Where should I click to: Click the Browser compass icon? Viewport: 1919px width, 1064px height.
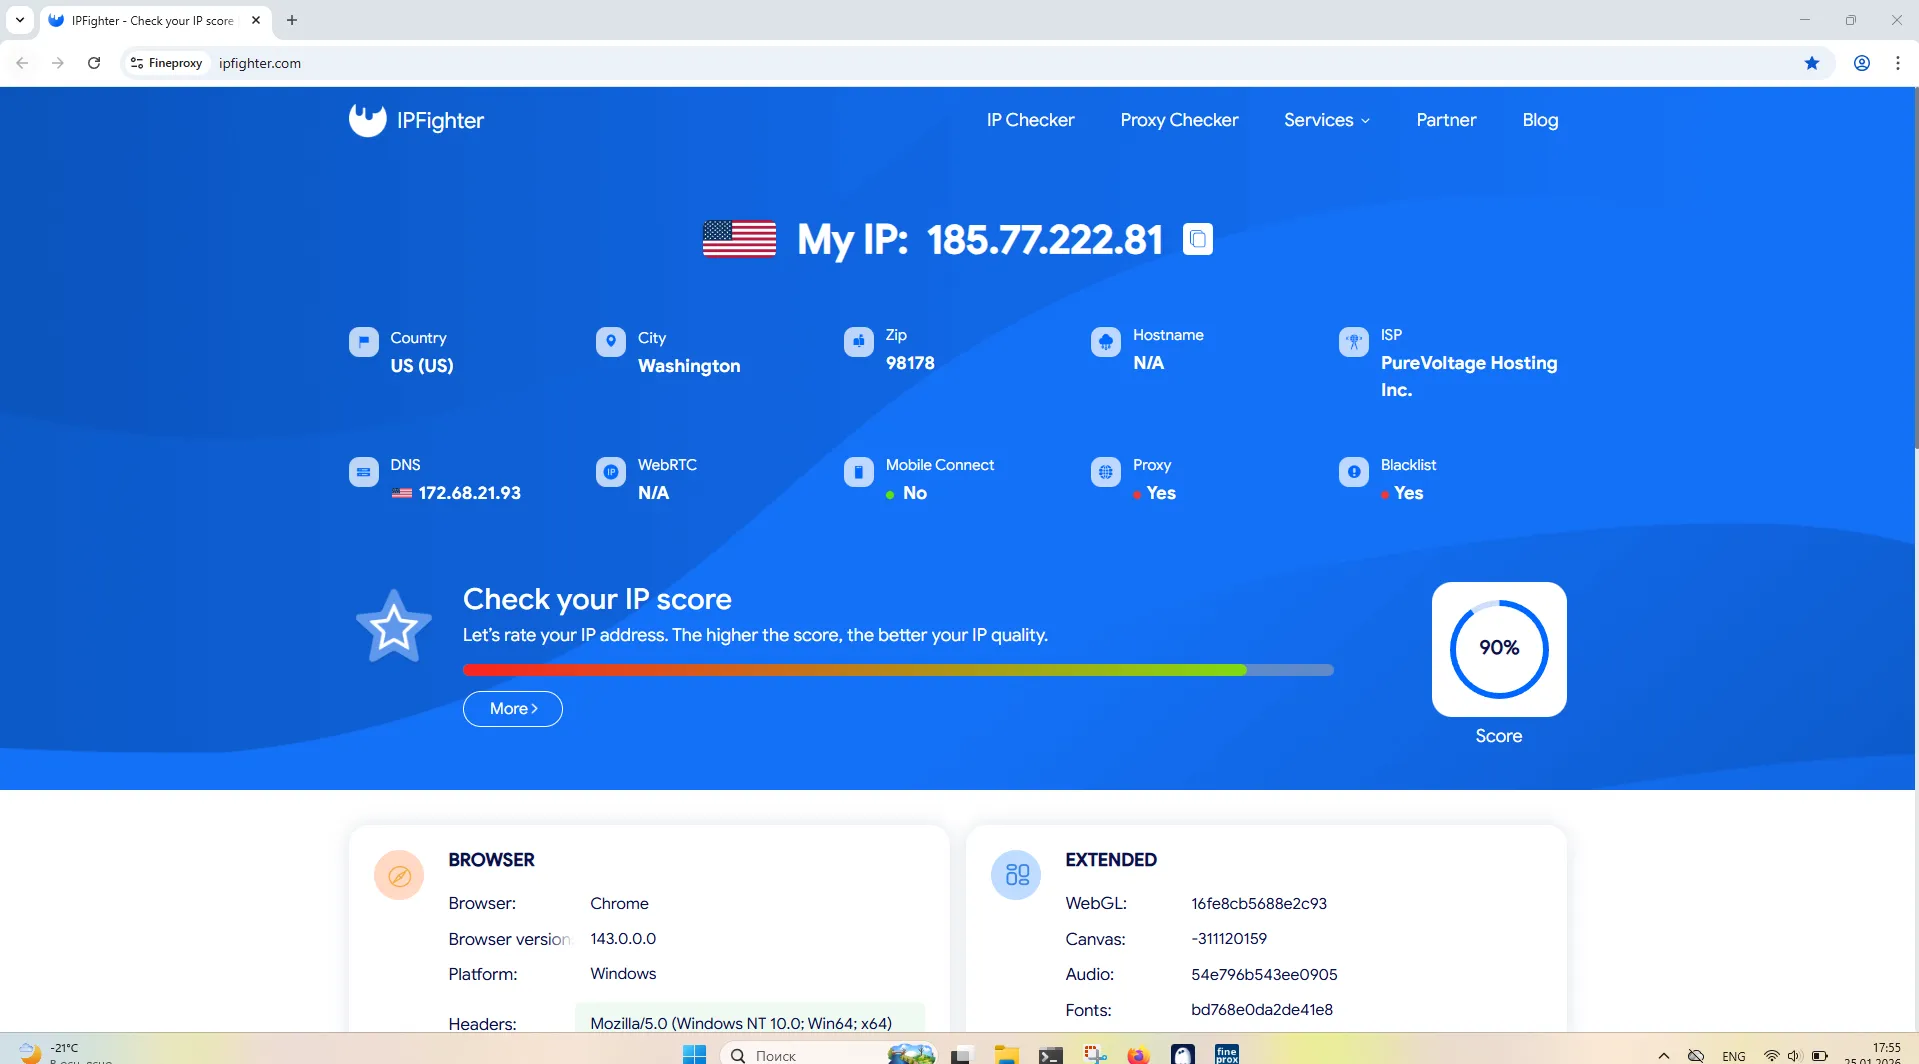(x=399, y=876)
